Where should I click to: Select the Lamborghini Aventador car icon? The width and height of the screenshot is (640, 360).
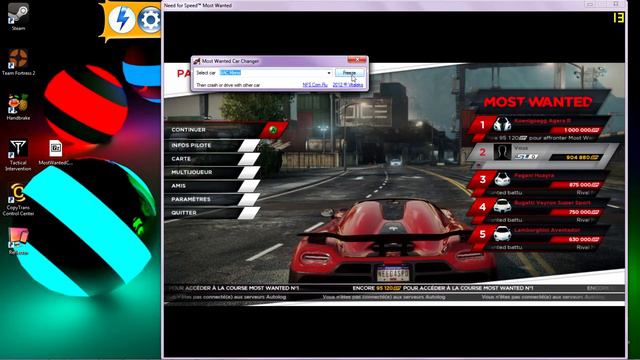(502, 233)
